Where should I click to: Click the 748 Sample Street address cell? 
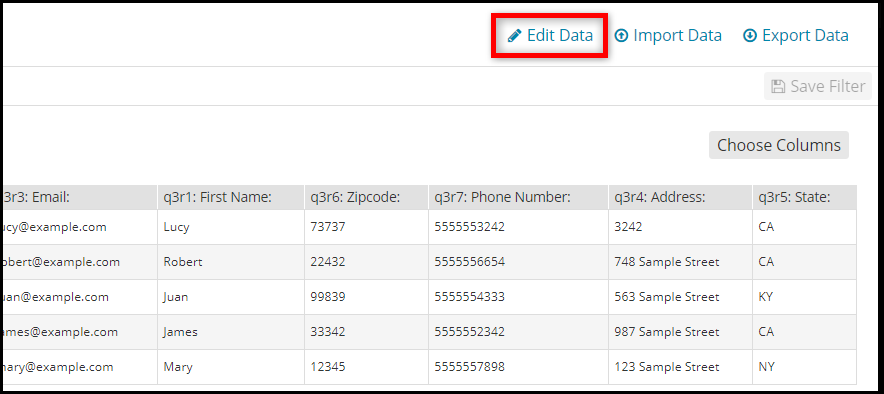click(680, 262)
